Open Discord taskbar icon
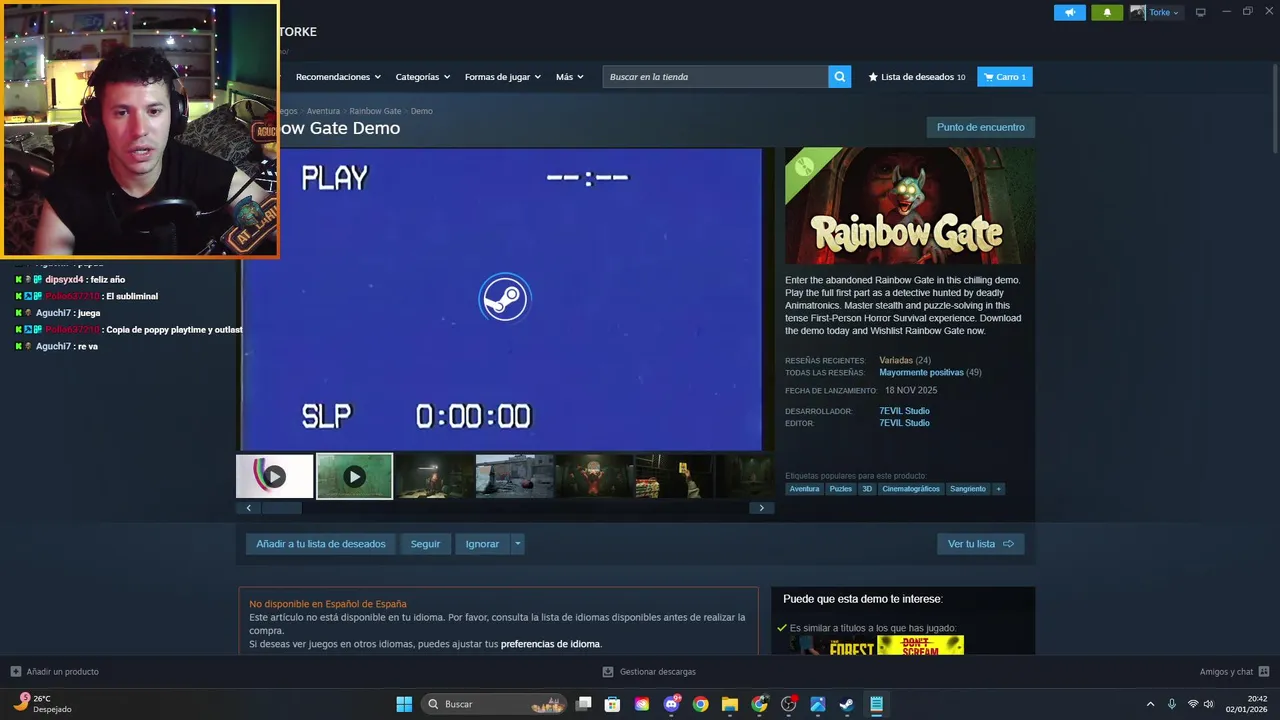1280x720 pixels. pyautogui.click(x=671, y=704)
